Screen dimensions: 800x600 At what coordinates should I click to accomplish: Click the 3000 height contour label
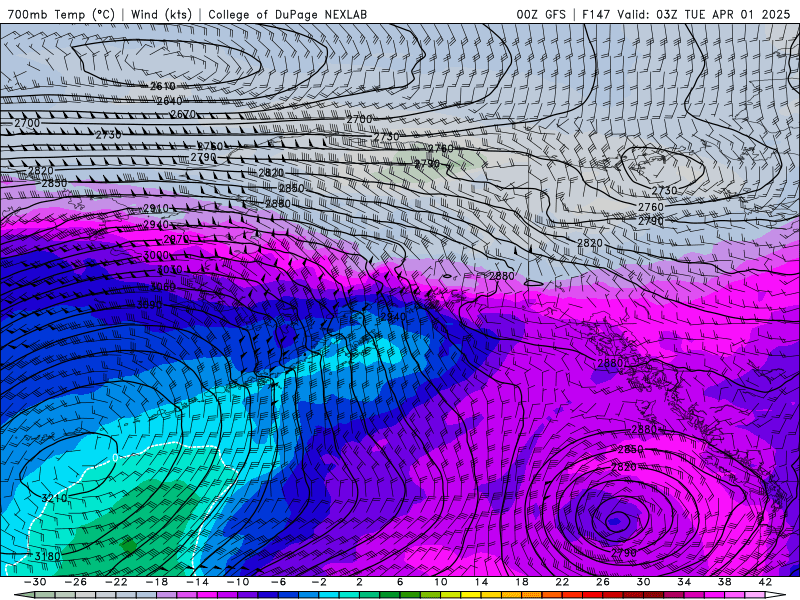156,255
